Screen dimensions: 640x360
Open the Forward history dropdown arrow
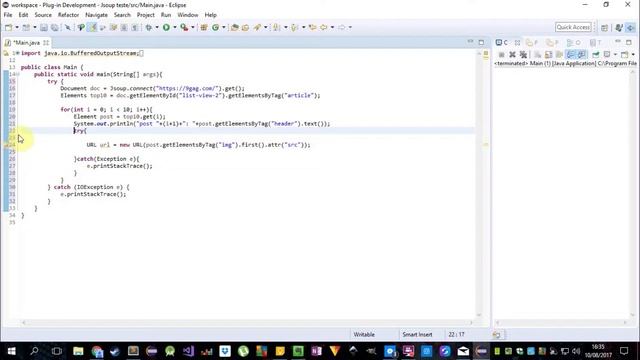[x=350, y=27]
